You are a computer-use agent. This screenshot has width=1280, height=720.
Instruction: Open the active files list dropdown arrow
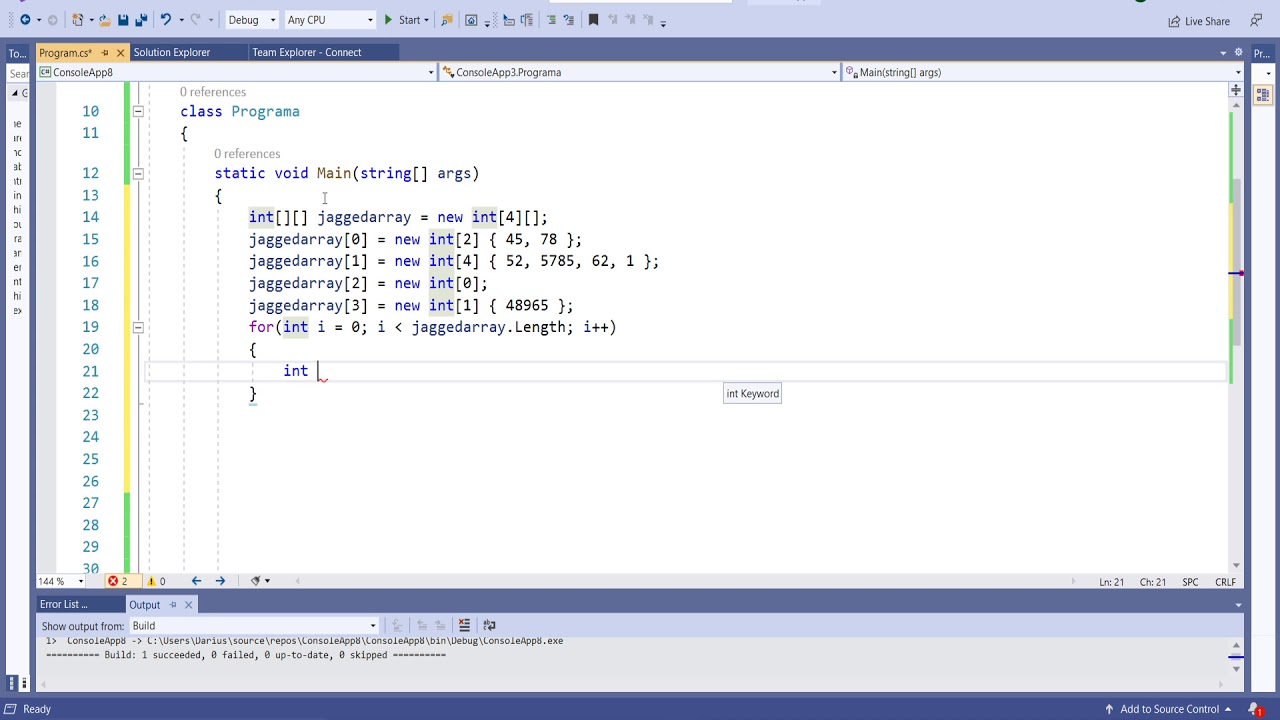1223,52
